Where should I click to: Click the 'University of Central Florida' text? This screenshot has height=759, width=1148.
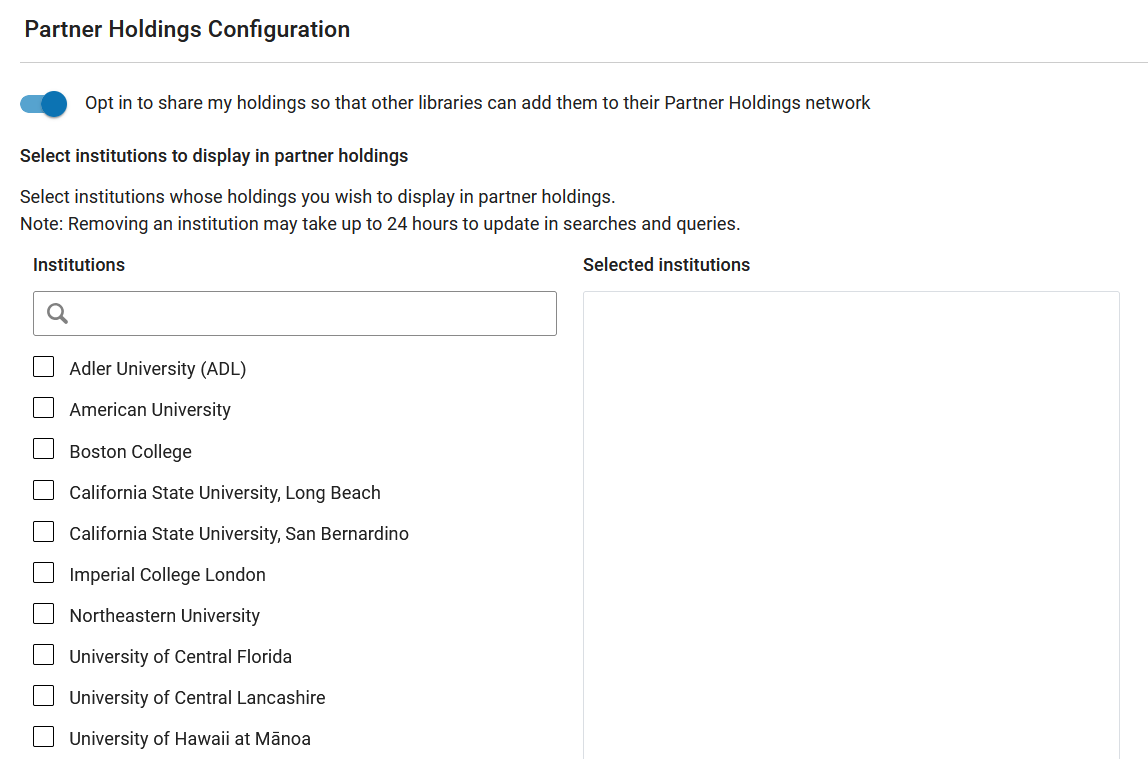[x=181, y=657]
